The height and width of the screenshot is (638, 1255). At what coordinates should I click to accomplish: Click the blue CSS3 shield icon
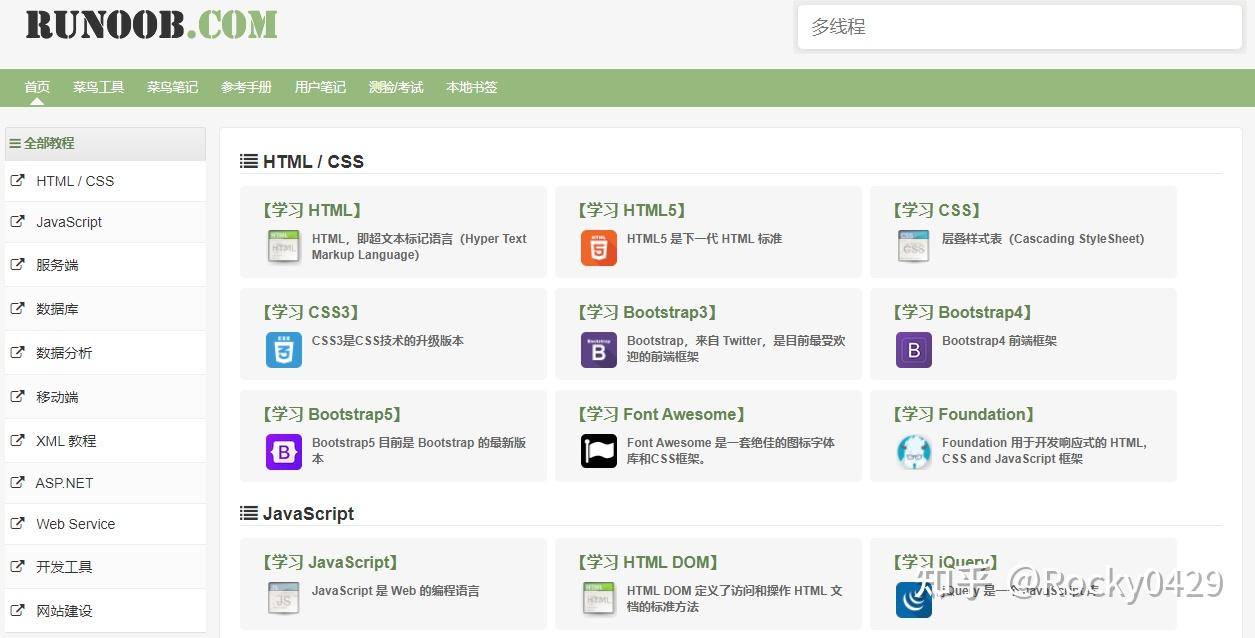(284, 350)
